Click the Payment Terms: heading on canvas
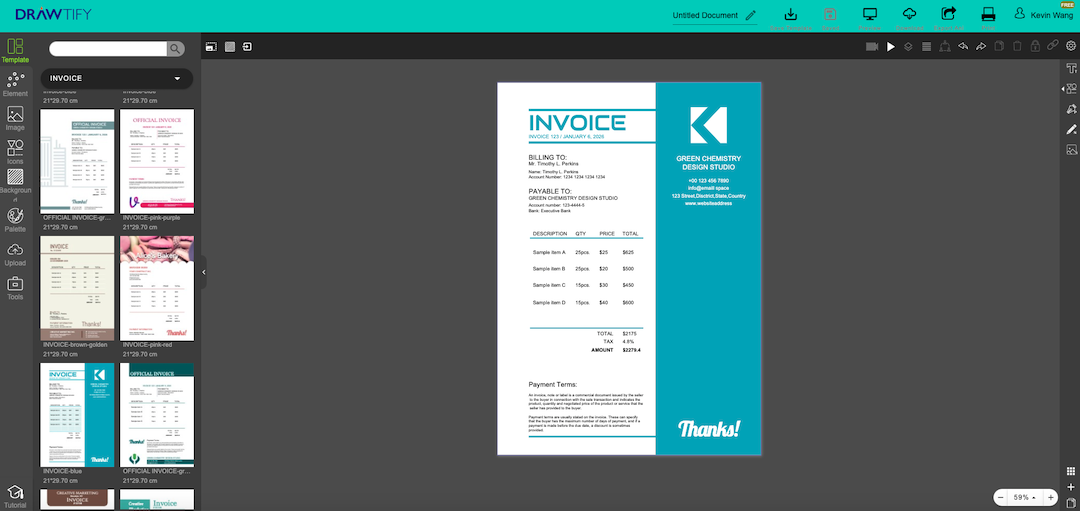This screenshot has height=511, width=1080. [553, 385]
